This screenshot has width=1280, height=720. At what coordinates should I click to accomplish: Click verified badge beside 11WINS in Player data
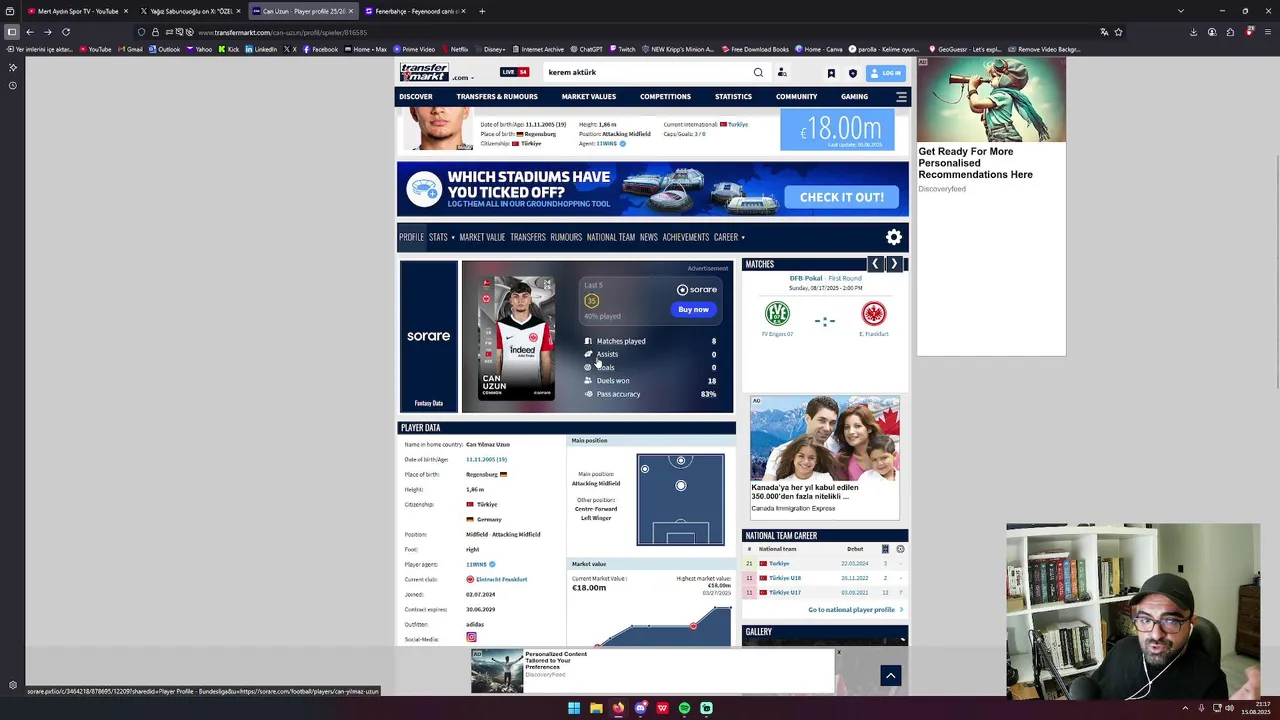(x=492, y=564)
